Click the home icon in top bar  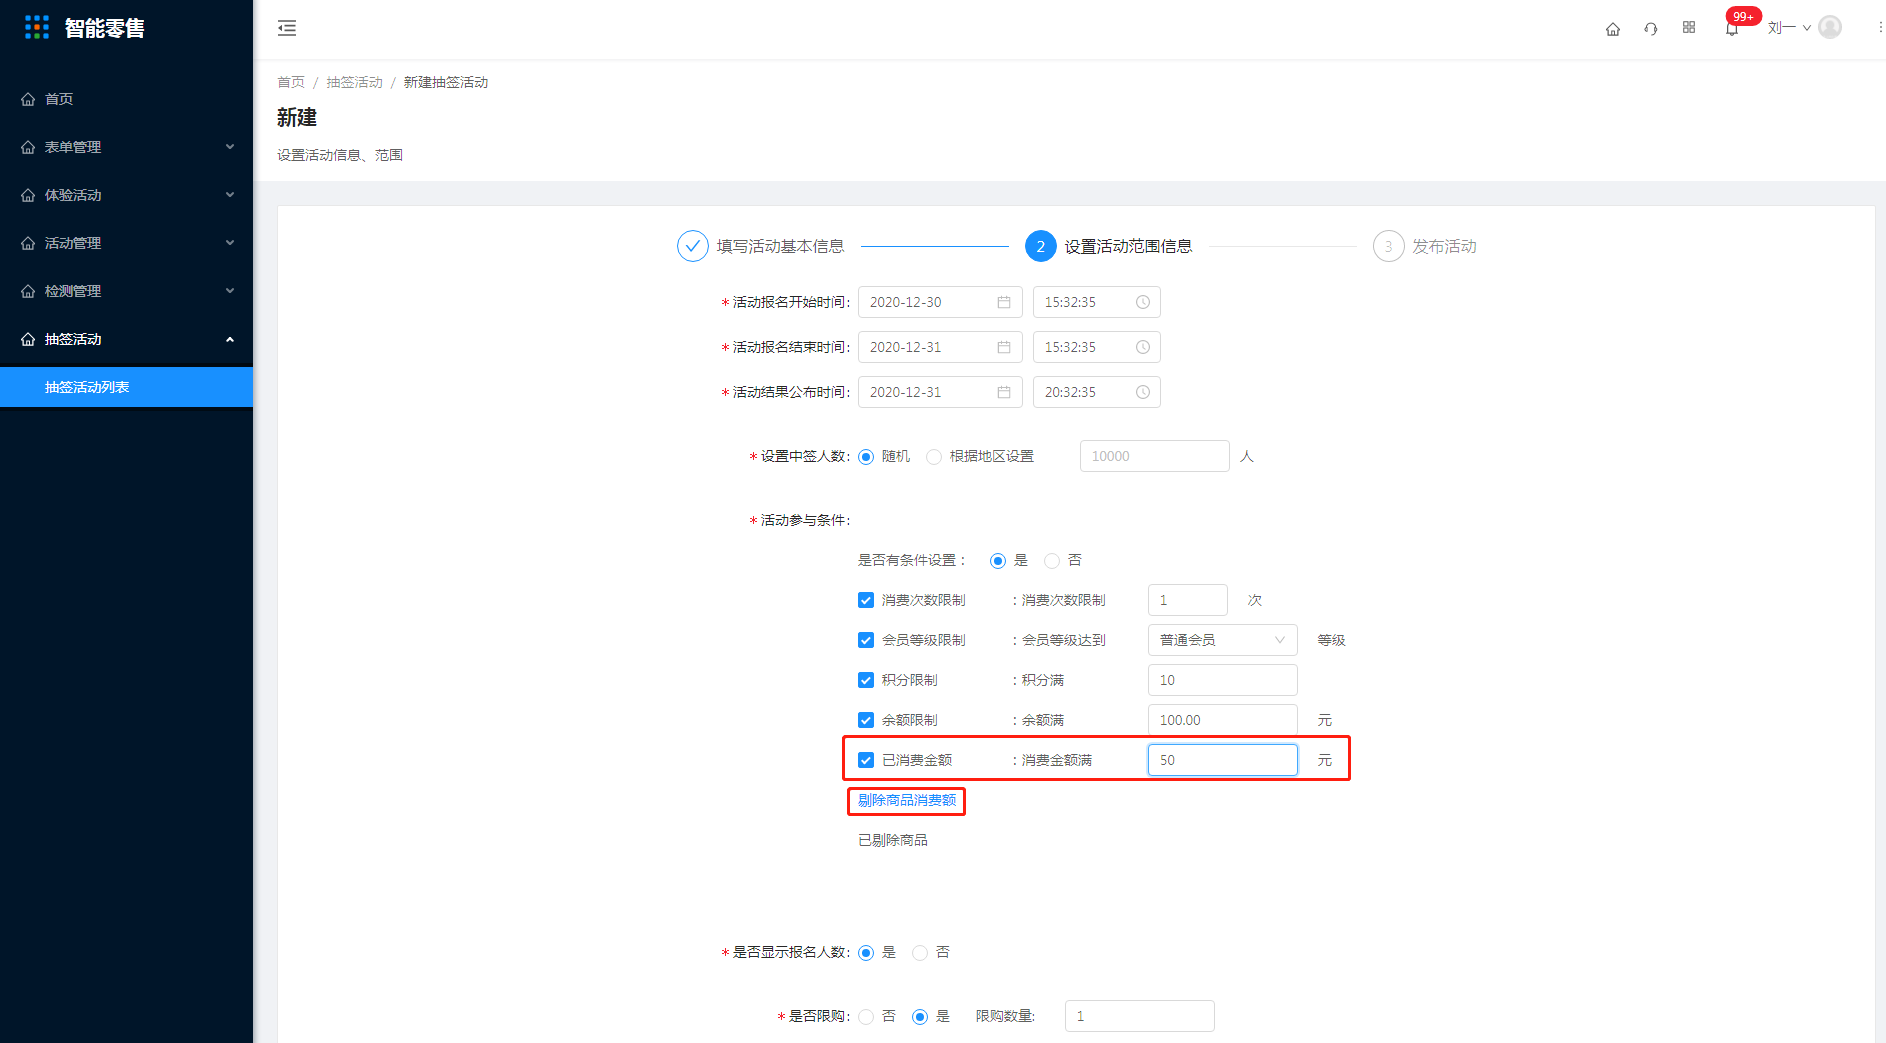click(x=1613, y=29)
